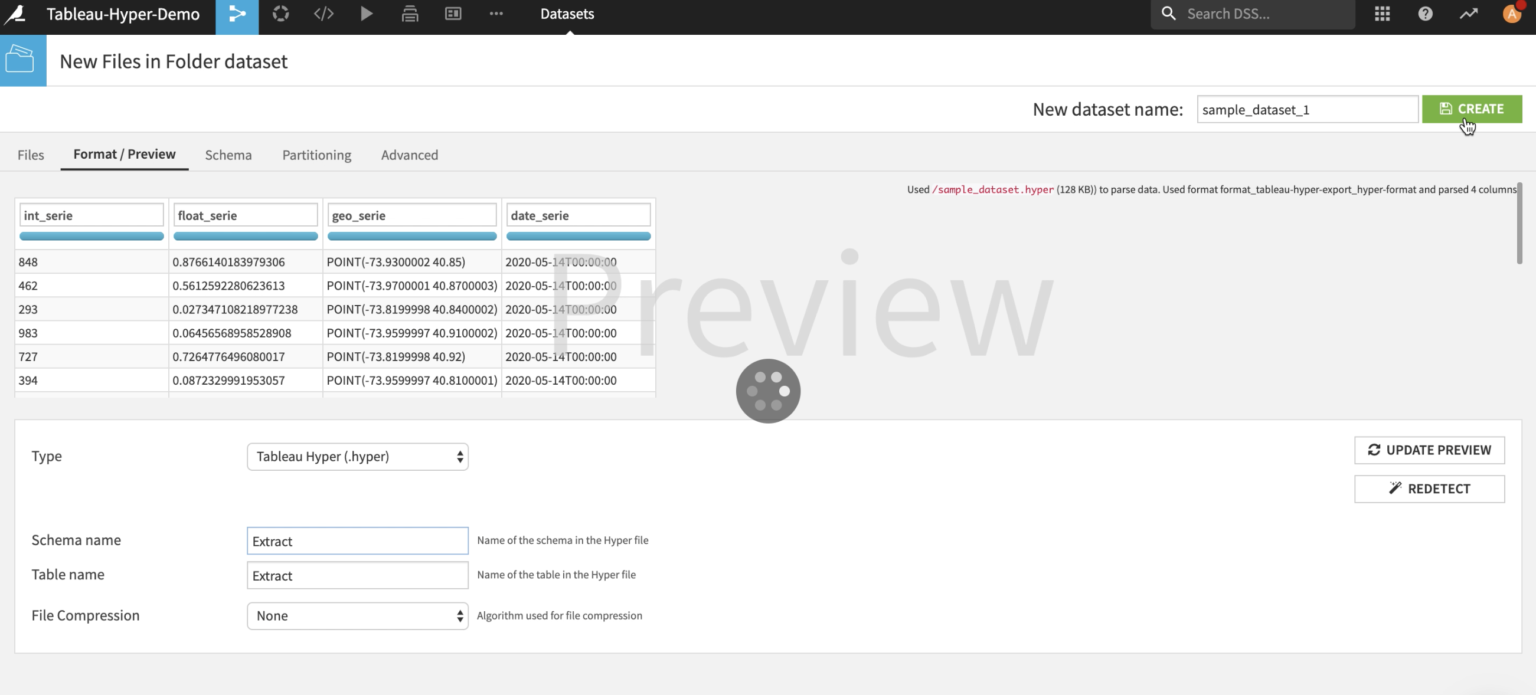Click the blue quality bar under float_serie
Image resolution: width=1536 pixels, height=695 pixels.
click(x=245, y=236)
